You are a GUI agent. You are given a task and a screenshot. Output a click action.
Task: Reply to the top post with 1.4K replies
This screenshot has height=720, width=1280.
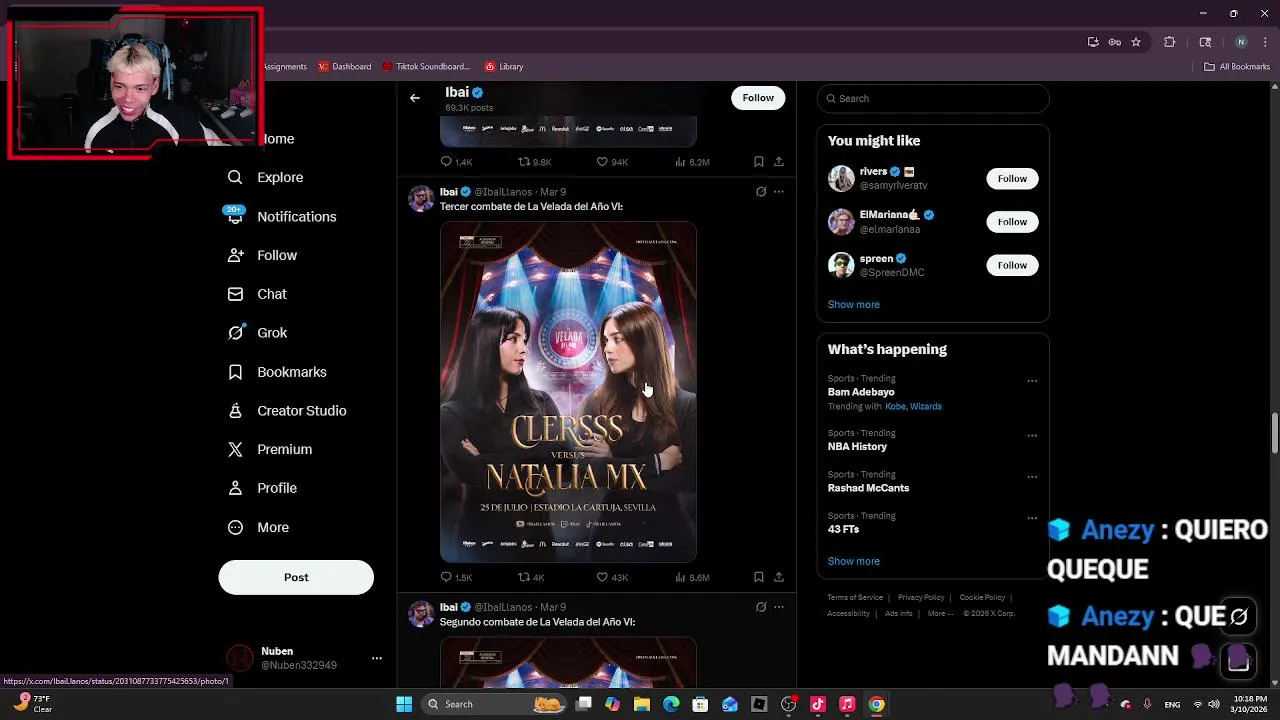click(456, 162)
